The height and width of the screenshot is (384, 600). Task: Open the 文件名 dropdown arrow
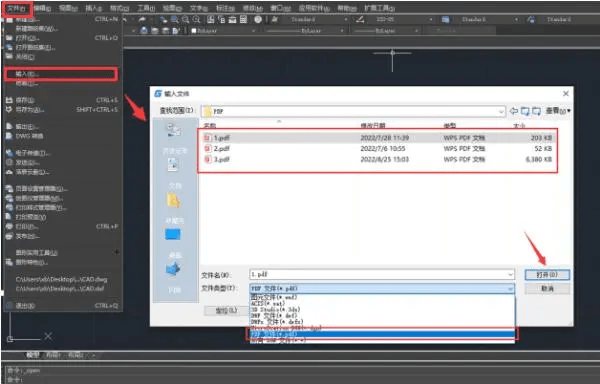[510, 275]
